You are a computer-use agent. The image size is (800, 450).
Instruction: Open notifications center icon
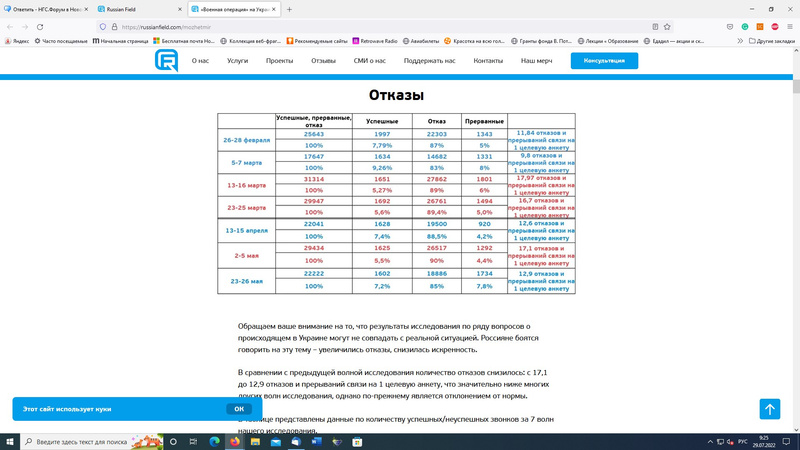click(786, 442)
